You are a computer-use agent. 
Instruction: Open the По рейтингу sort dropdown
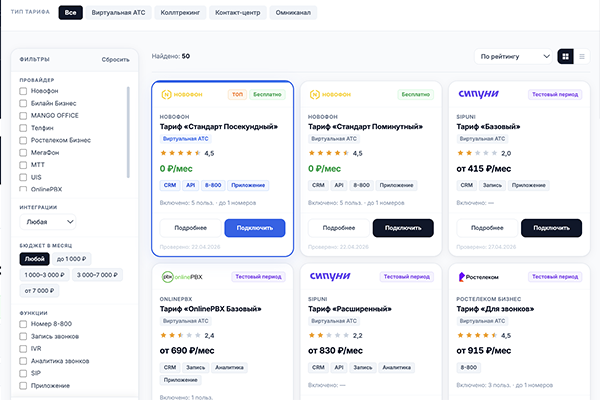coord(513,57)
